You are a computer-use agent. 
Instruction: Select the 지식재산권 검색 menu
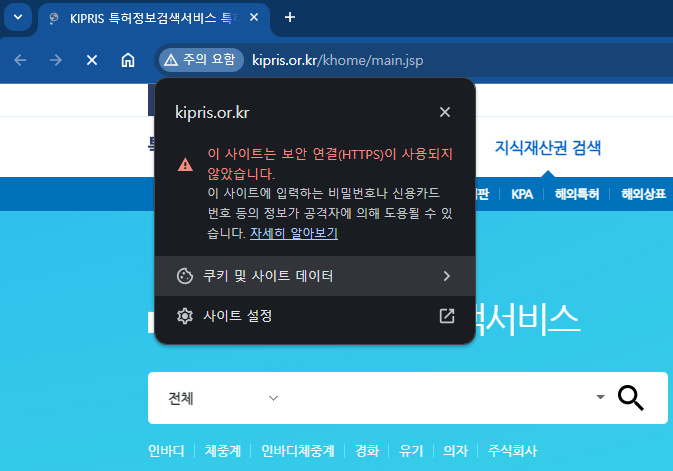548,148
